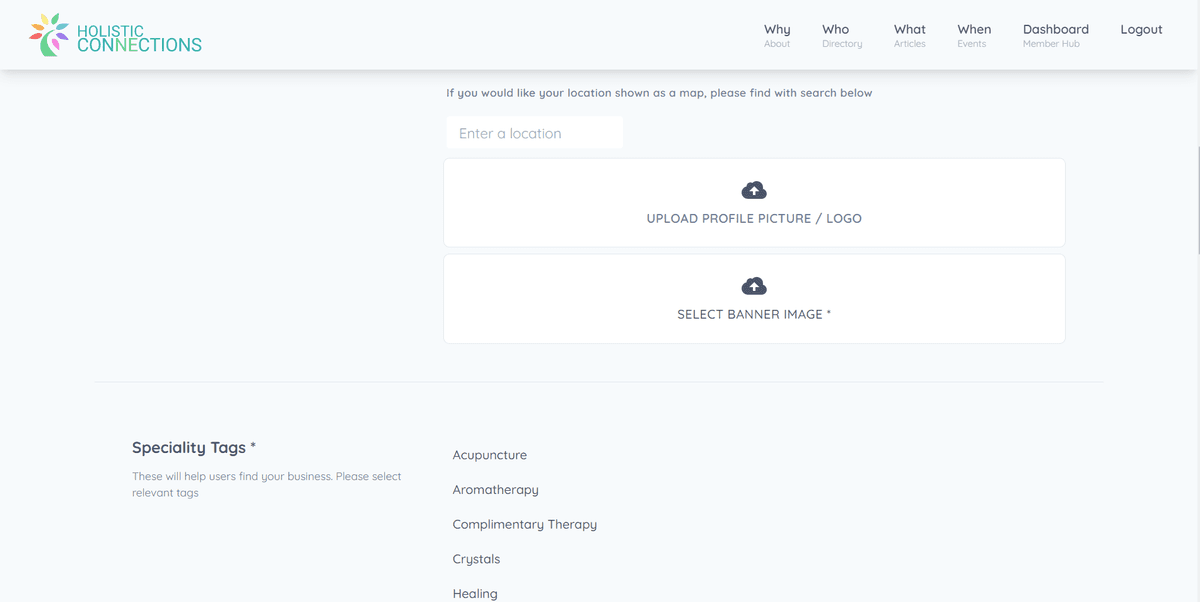Screen dimensions: 1200x602
Task: Open the When Events page
Action: tap(973, 35)
